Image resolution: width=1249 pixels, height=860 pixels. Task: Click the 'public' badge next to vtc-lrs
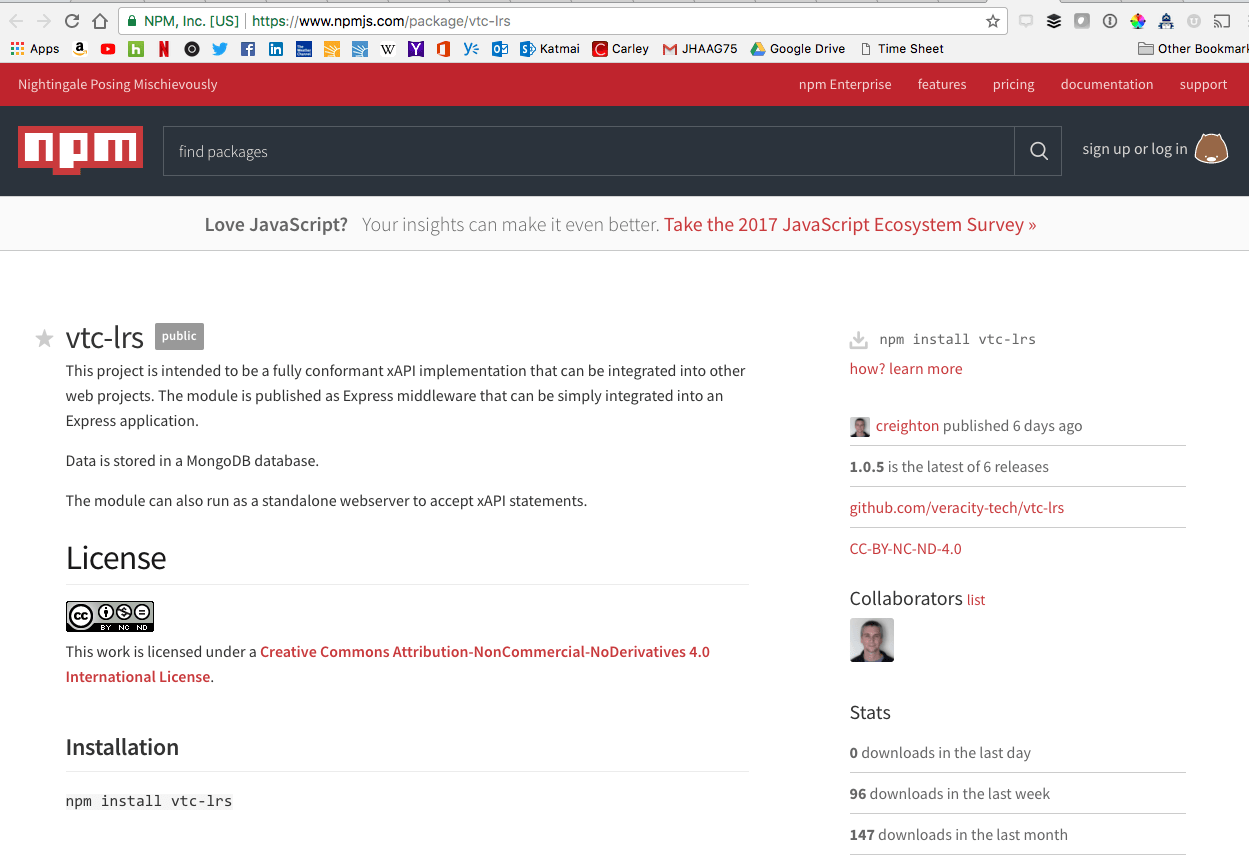click(x=179, y=336)
